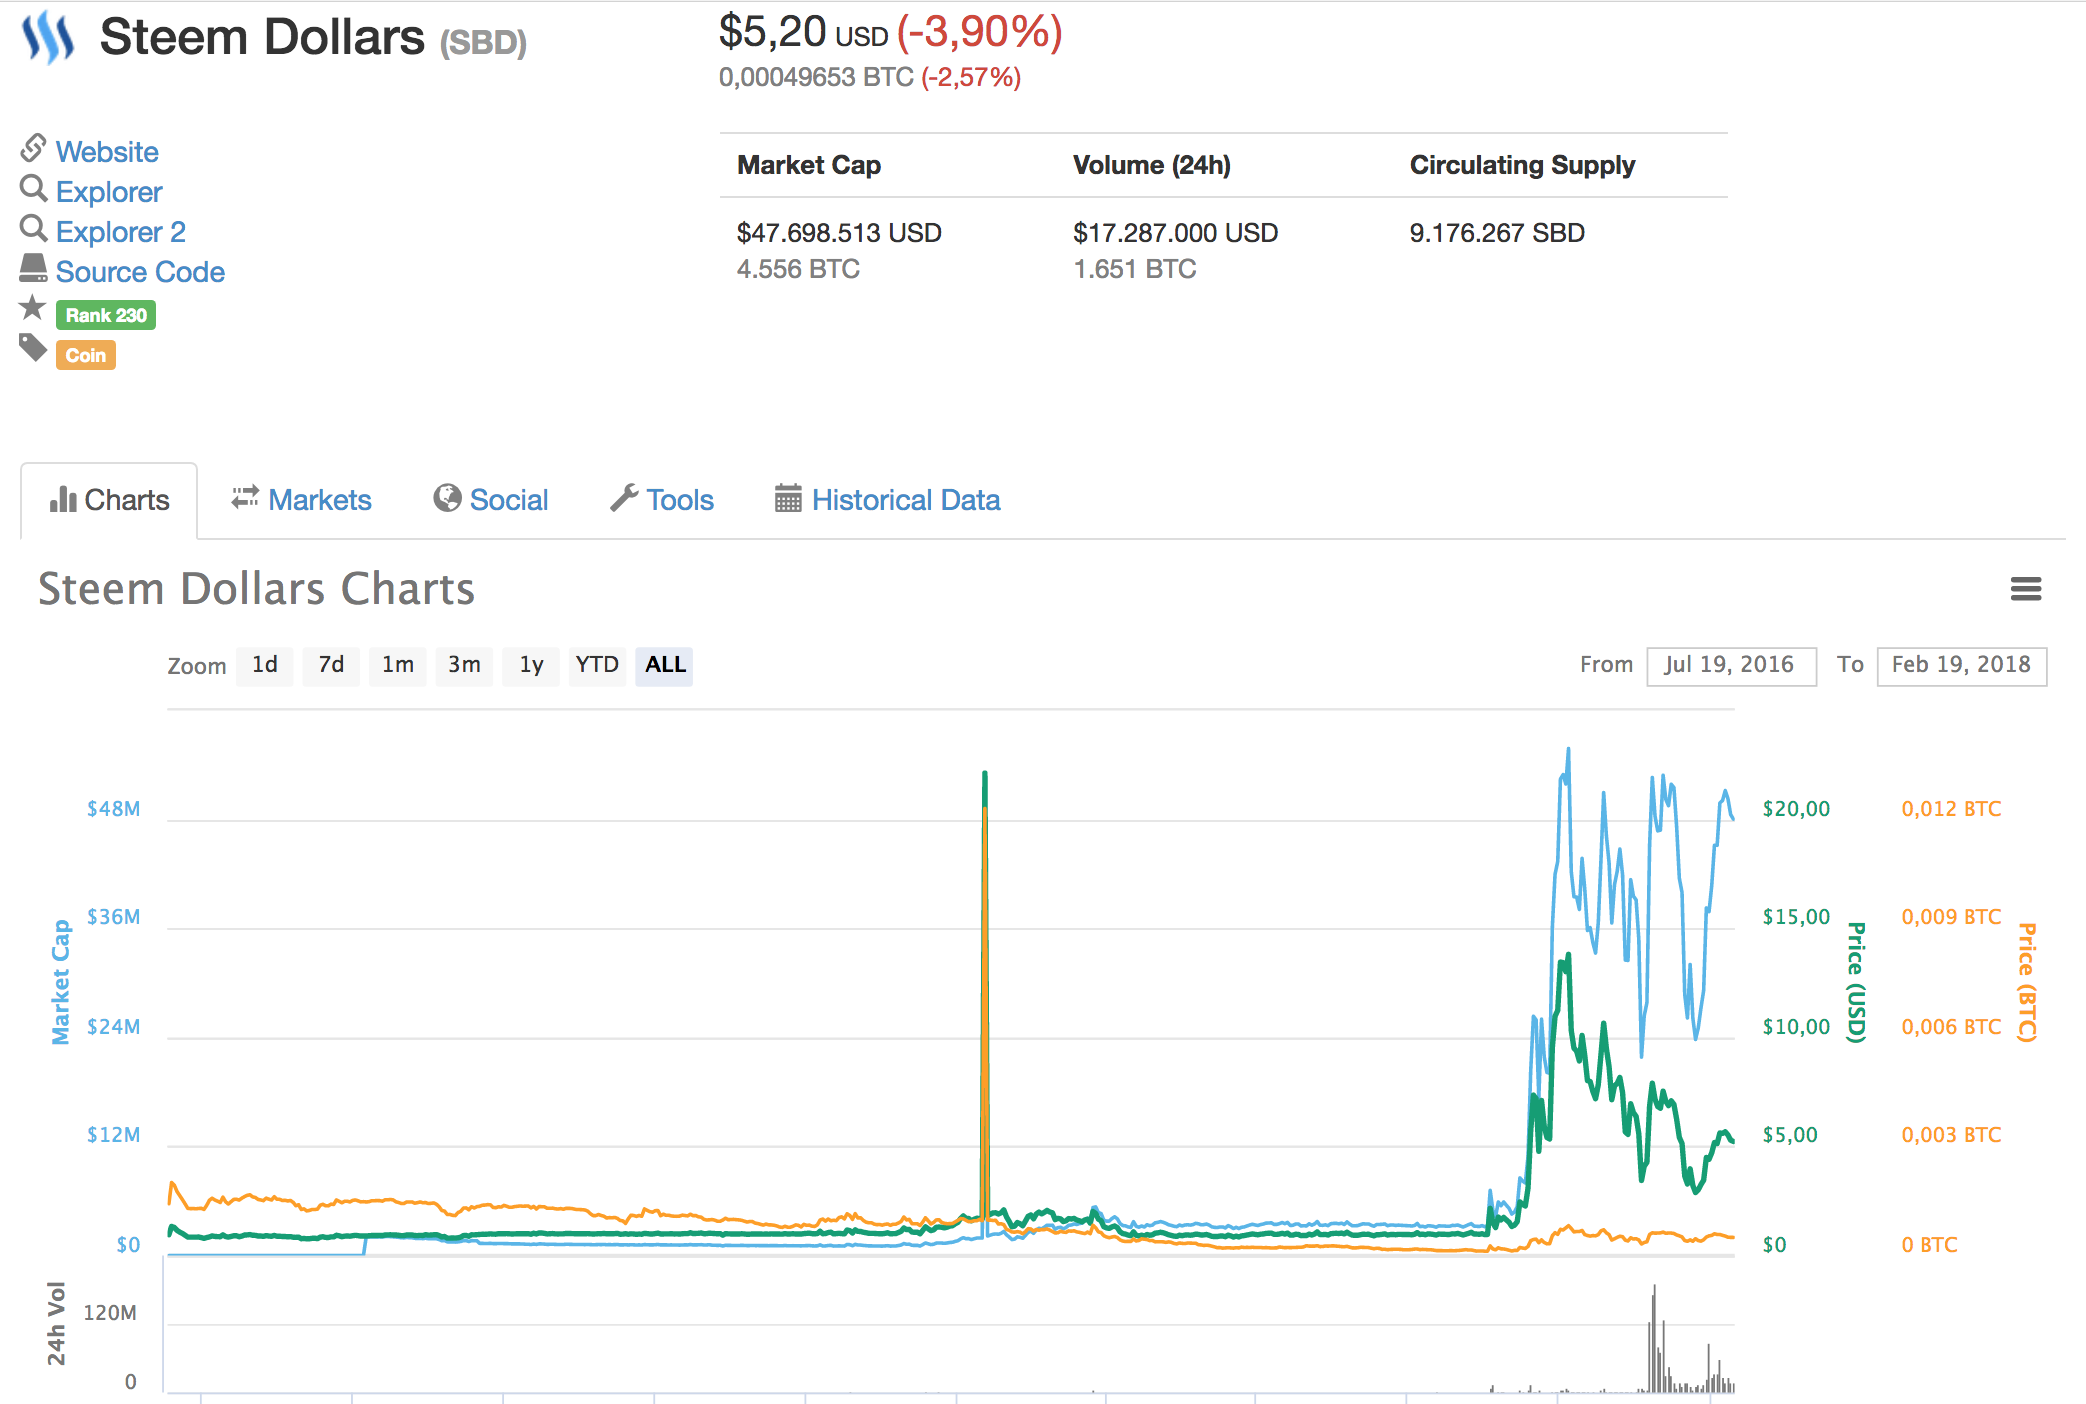
Task: Click the (-3,90%) price change text
Action: 979,32
